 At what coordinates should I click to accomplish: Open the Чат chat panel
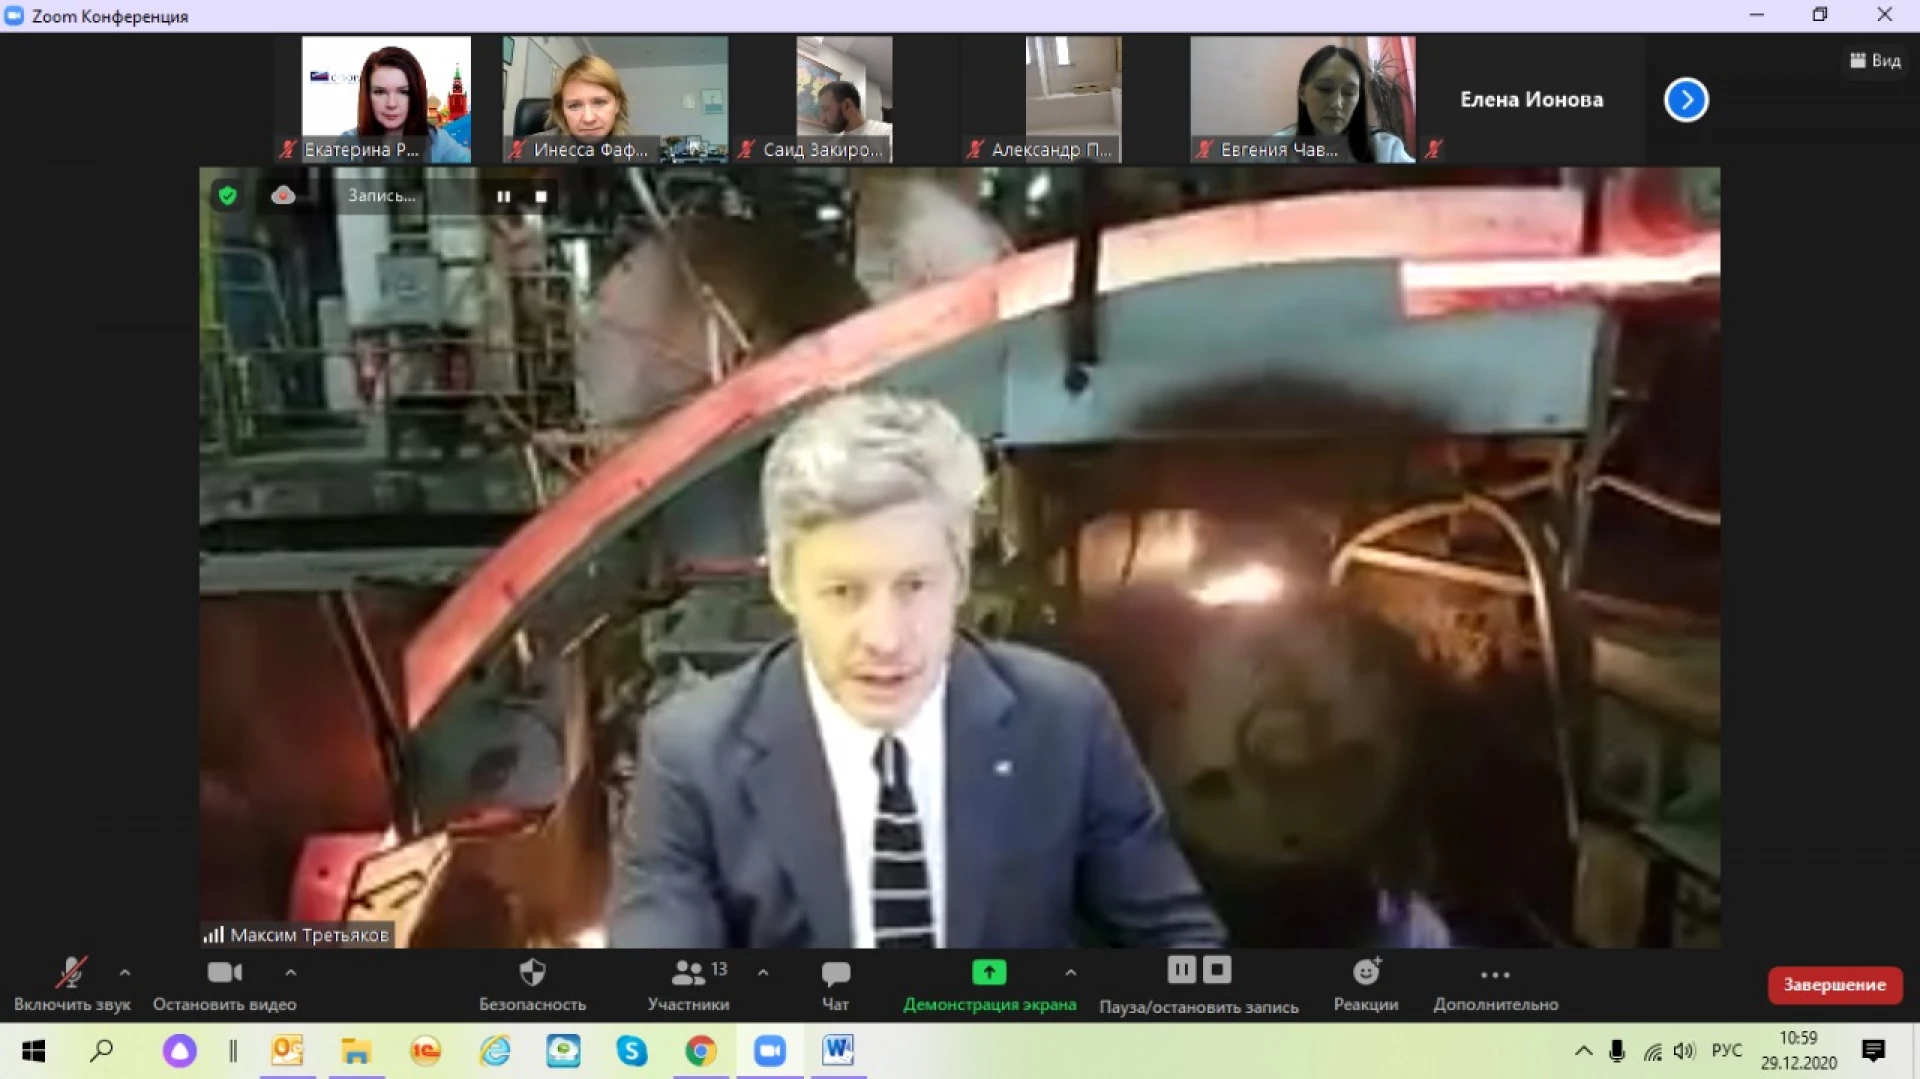click(835, 985)
